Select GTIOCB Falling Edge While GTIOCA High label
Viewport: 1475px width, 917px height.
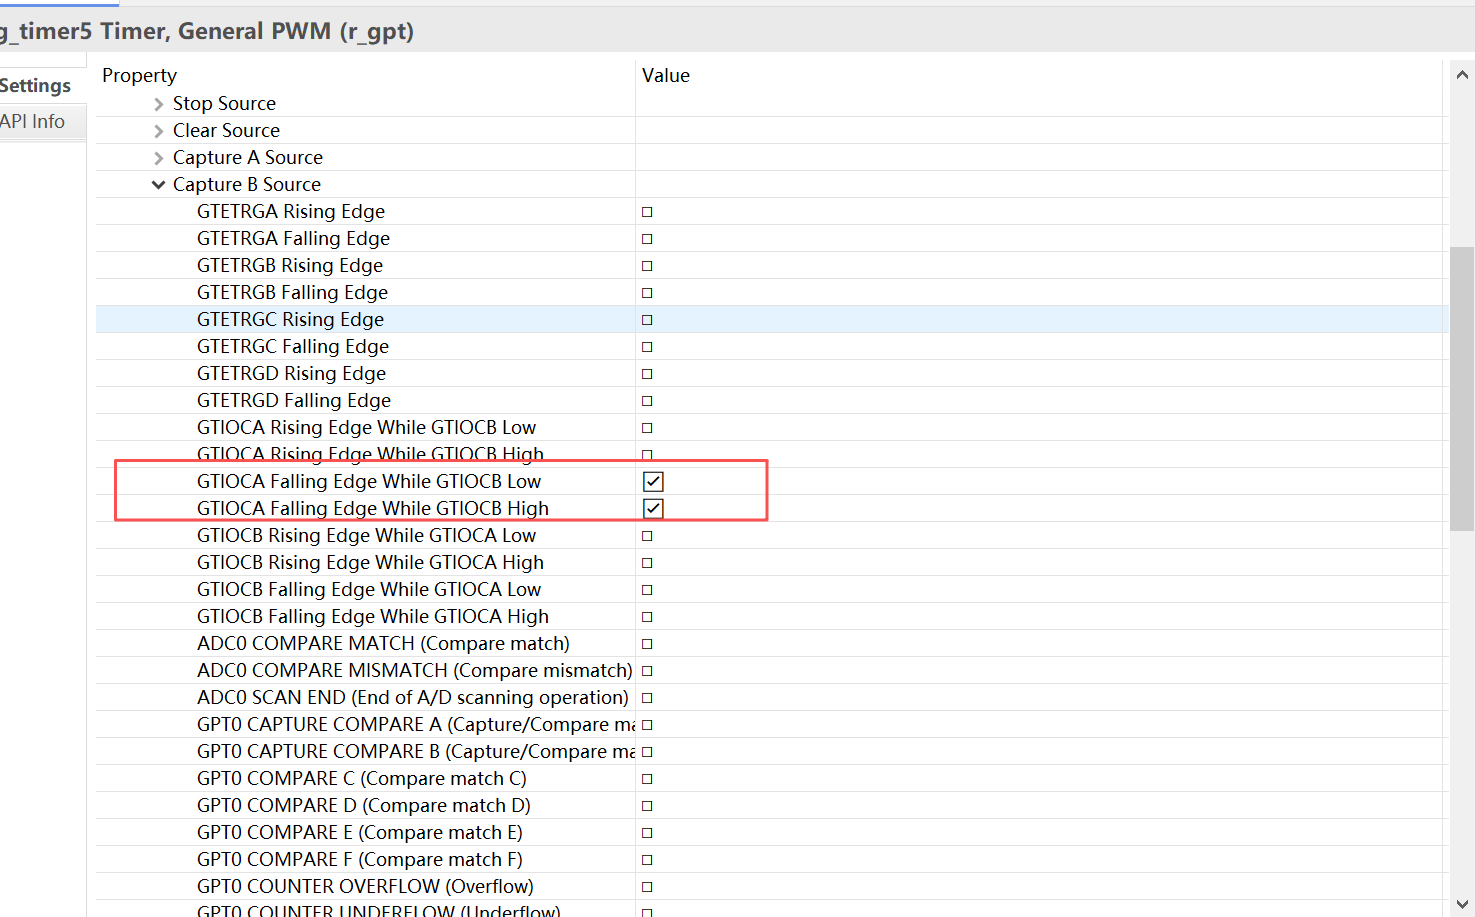373,617
